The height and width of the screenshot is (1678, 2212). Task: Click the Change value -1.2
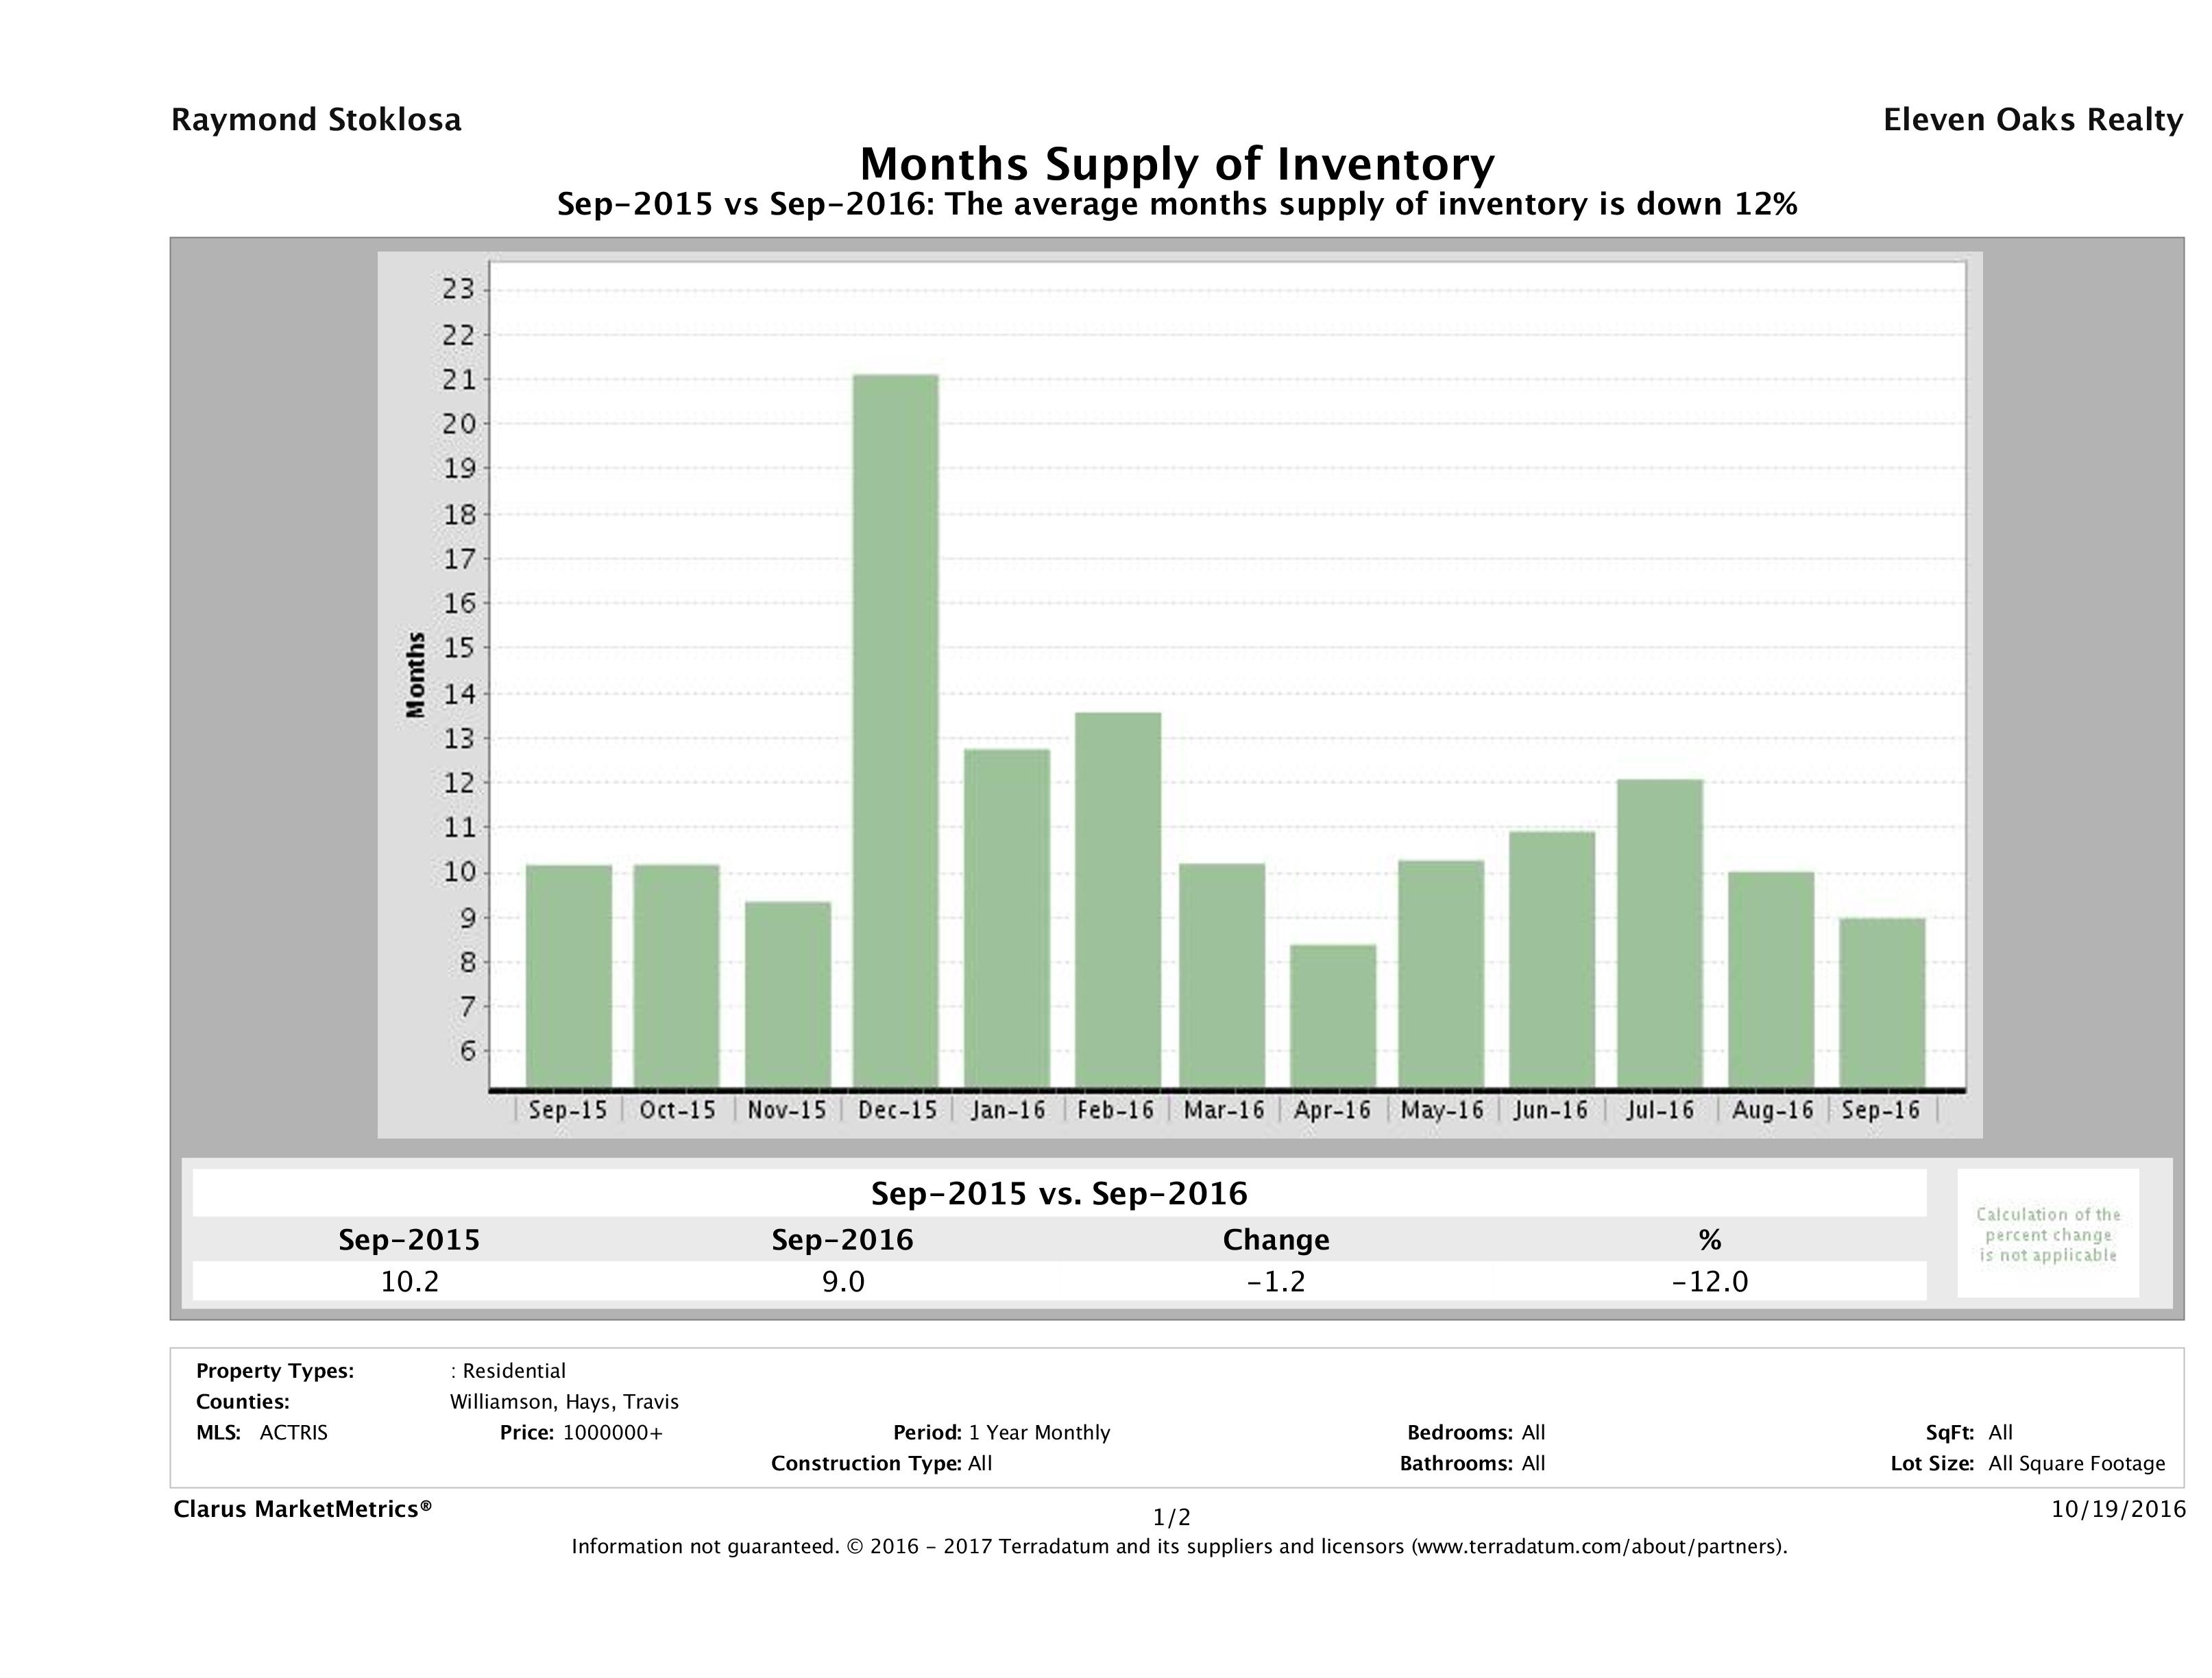pos(1276,1281)
